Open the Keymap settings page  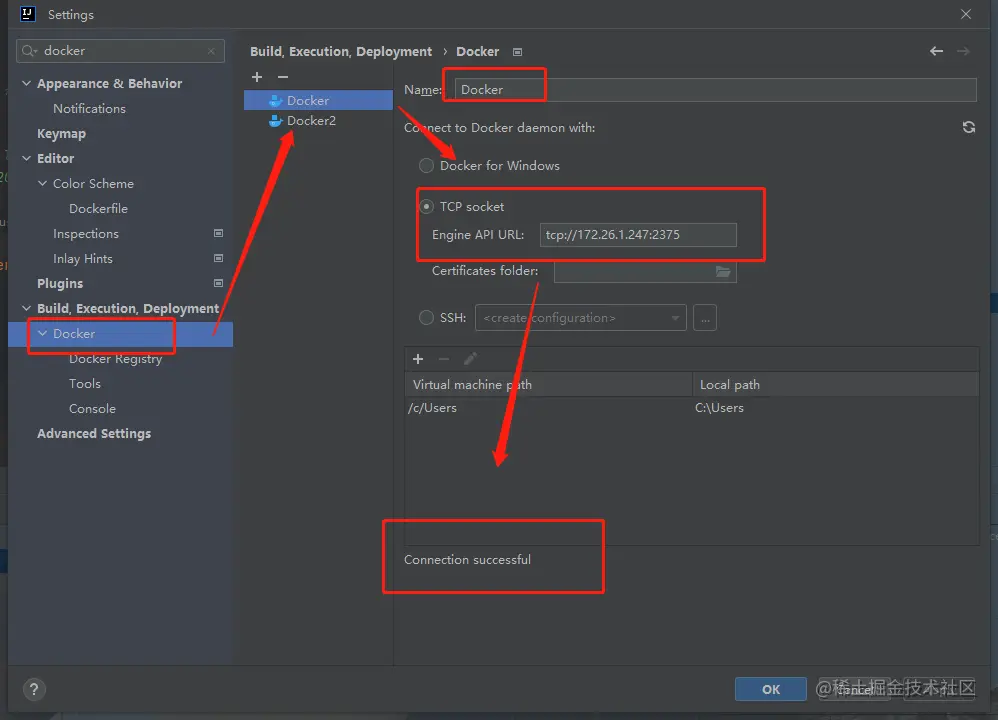click(x=61, y=134)
